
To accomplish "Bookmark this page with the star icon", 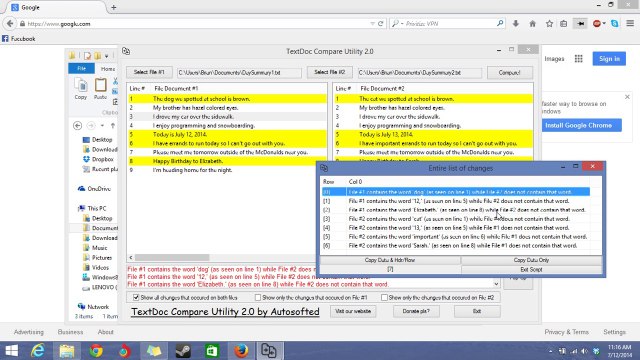I will 549,24.
